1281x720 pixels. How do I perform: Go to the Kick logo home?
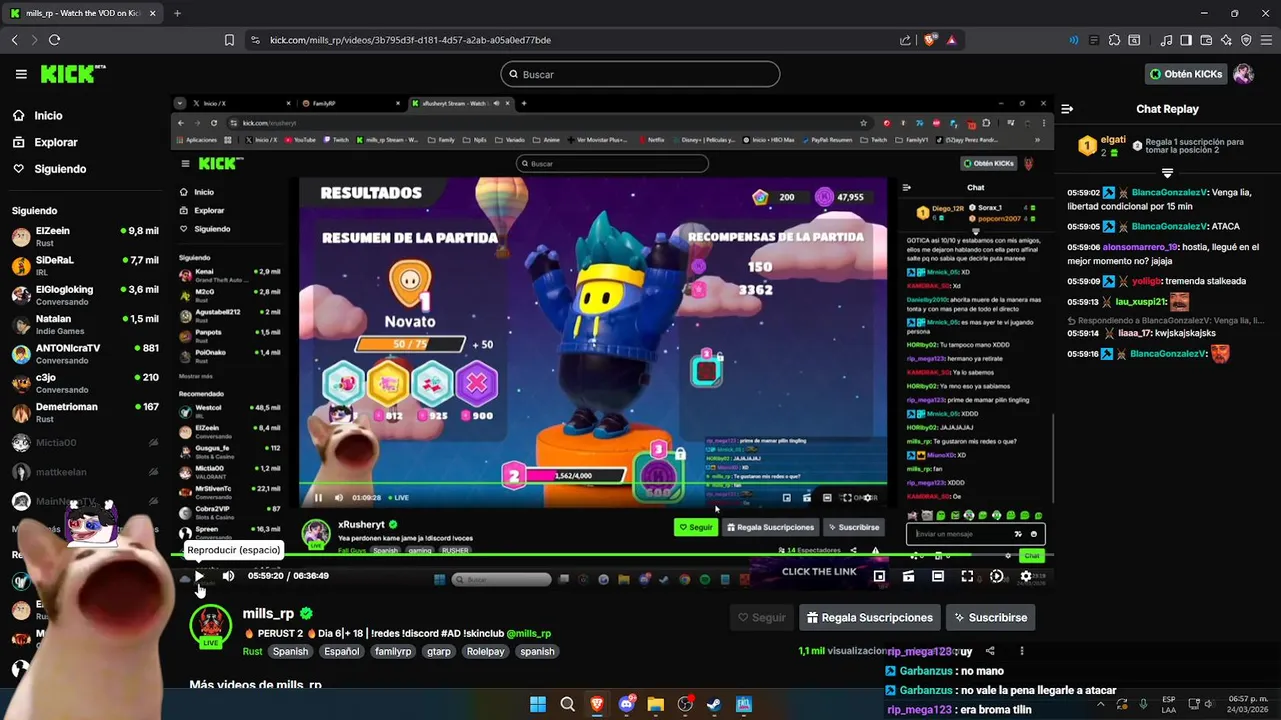72,74
